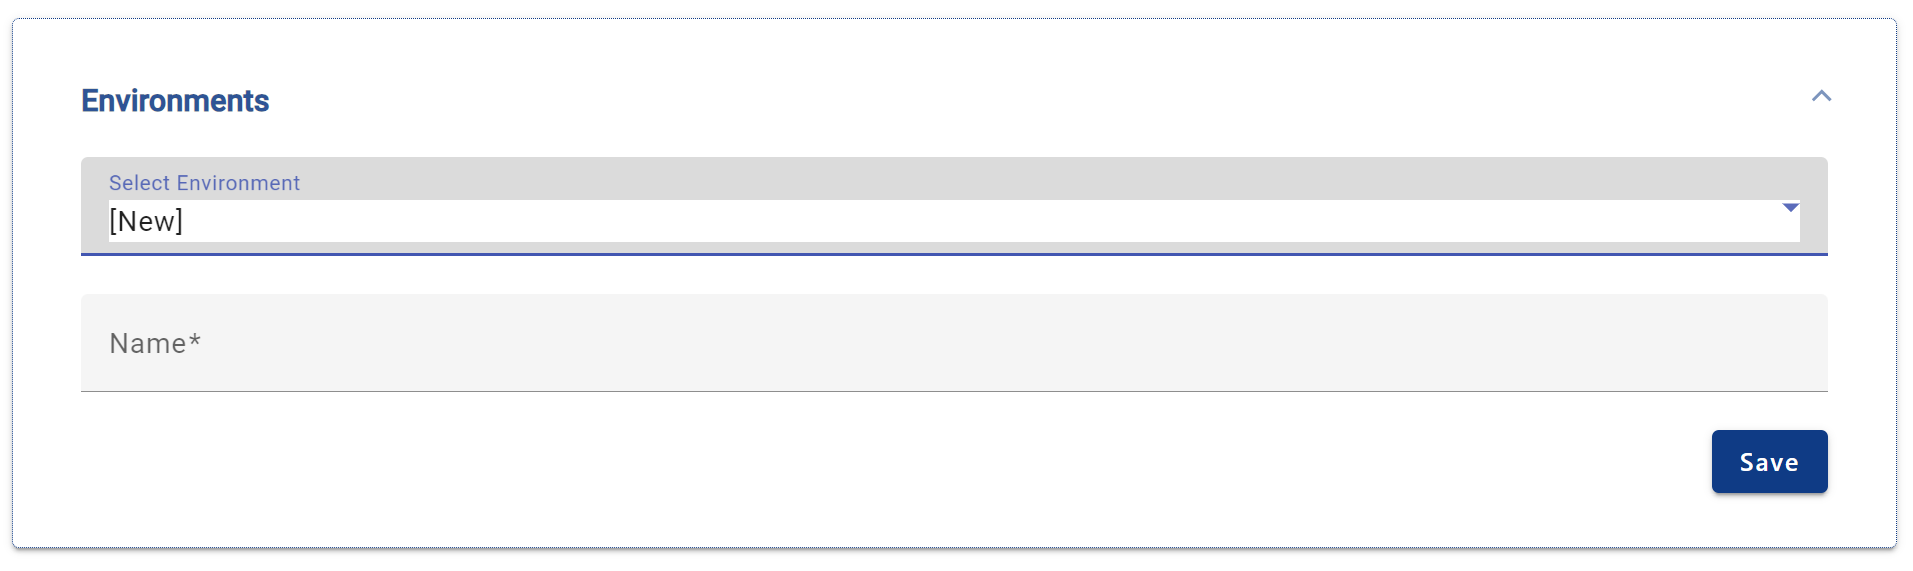Click the blue Save button label
The height and width of the screenshot is (571, 1913).
pyautogui.click(x=1768, y=462)
